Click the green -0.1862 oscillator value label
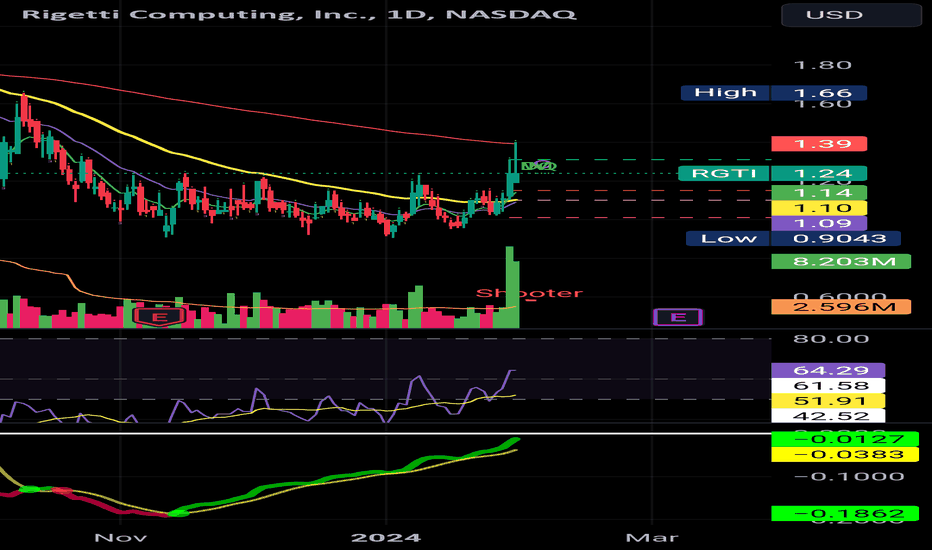 [845, 513]
